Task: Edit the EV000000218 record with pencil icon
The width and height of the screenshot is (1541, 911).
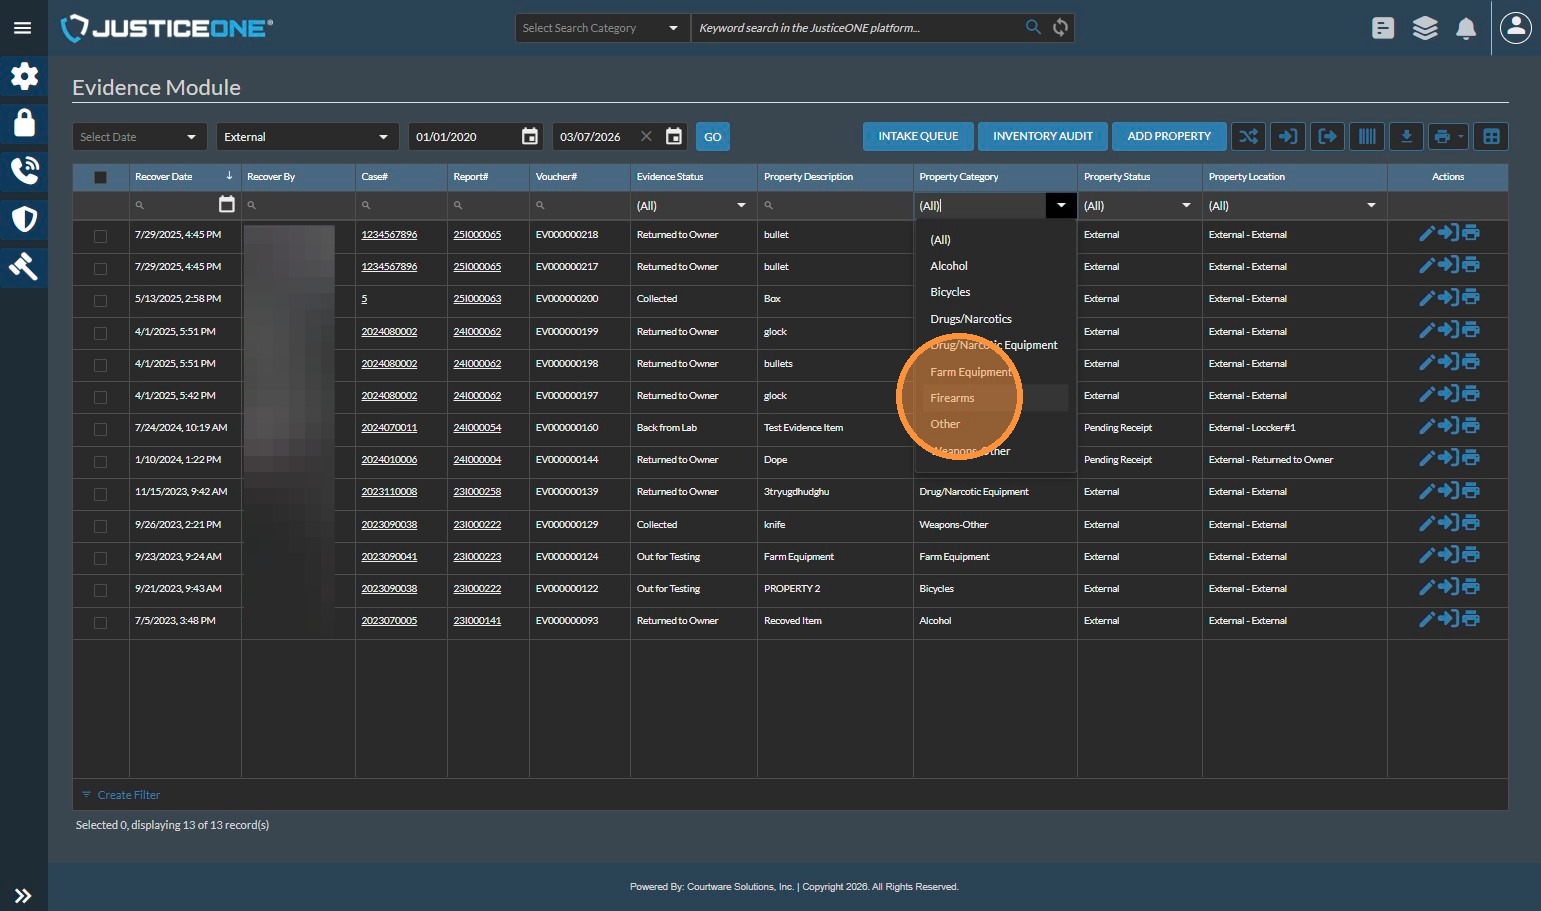Action: 1427,234
